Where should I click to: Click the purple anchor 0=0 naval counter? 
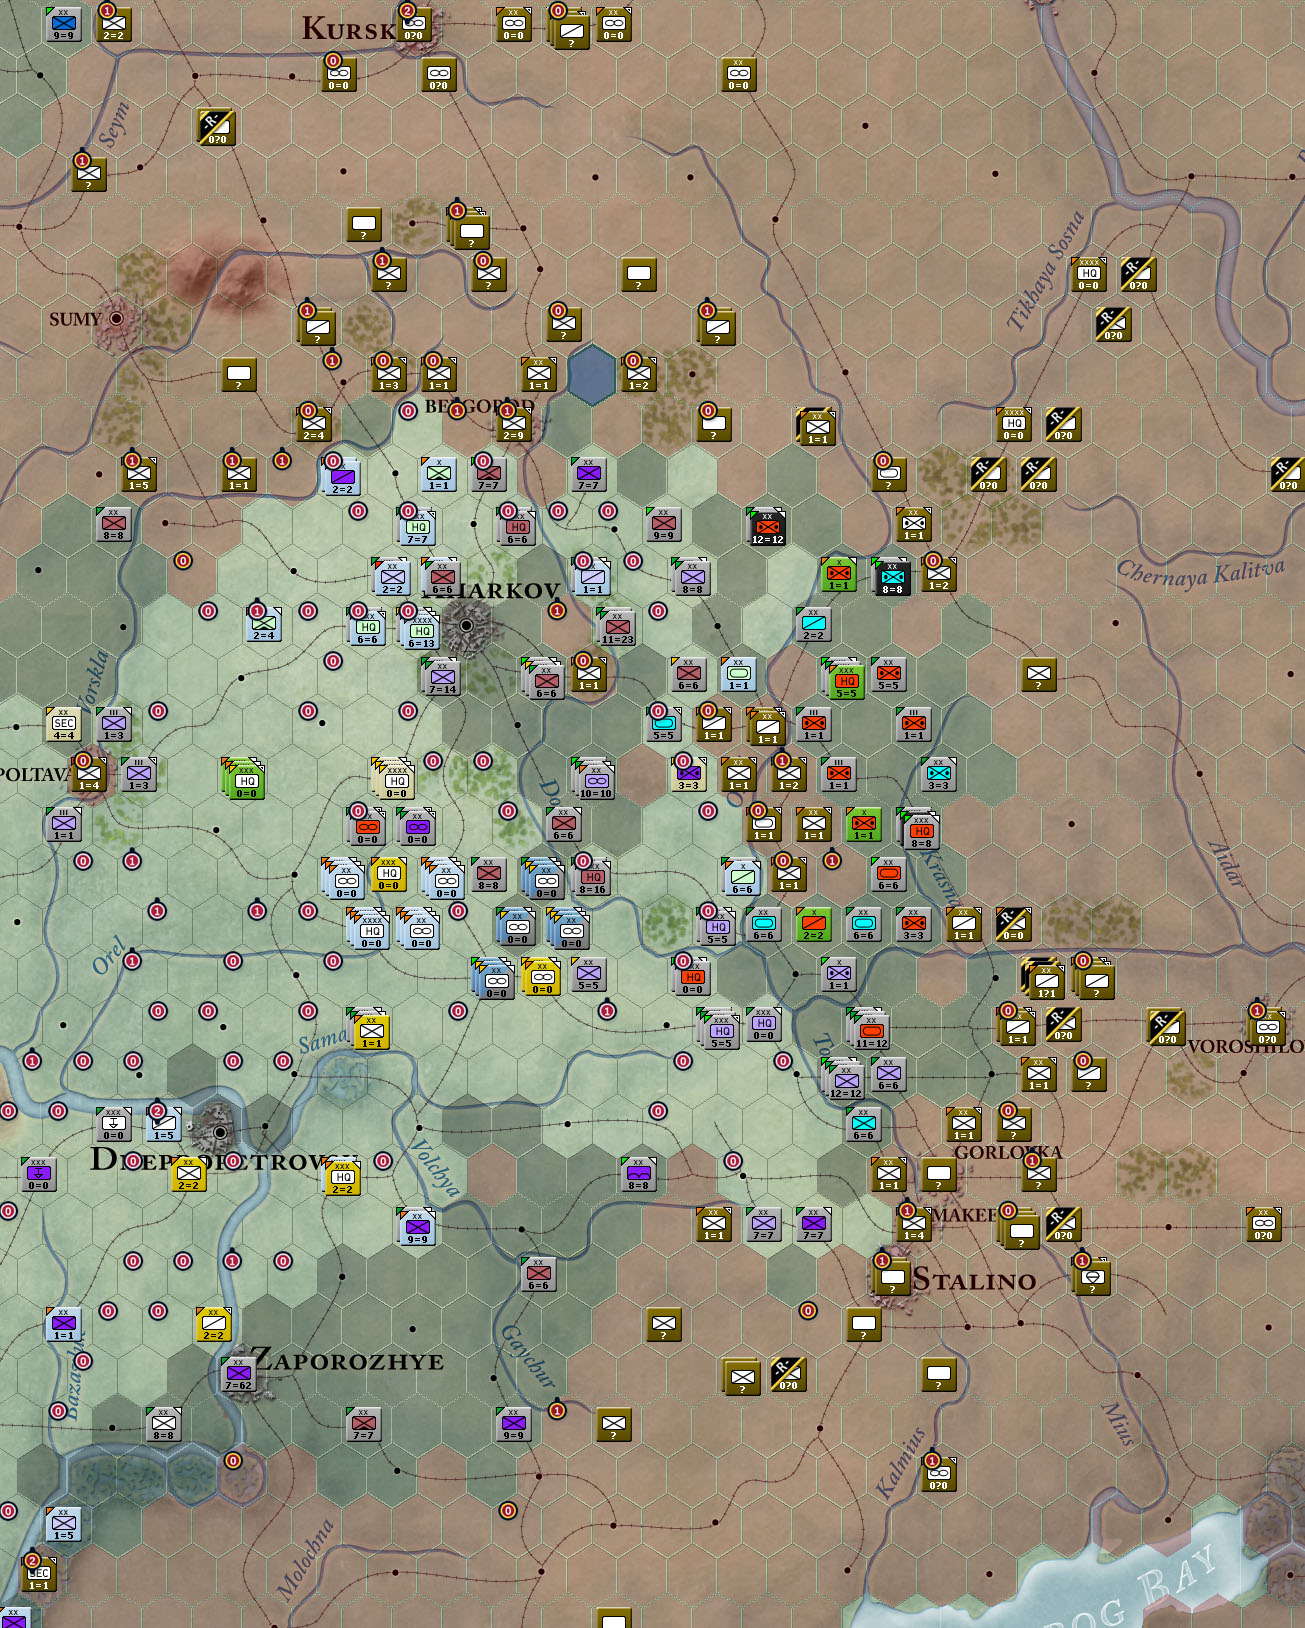coord(38,1173)
